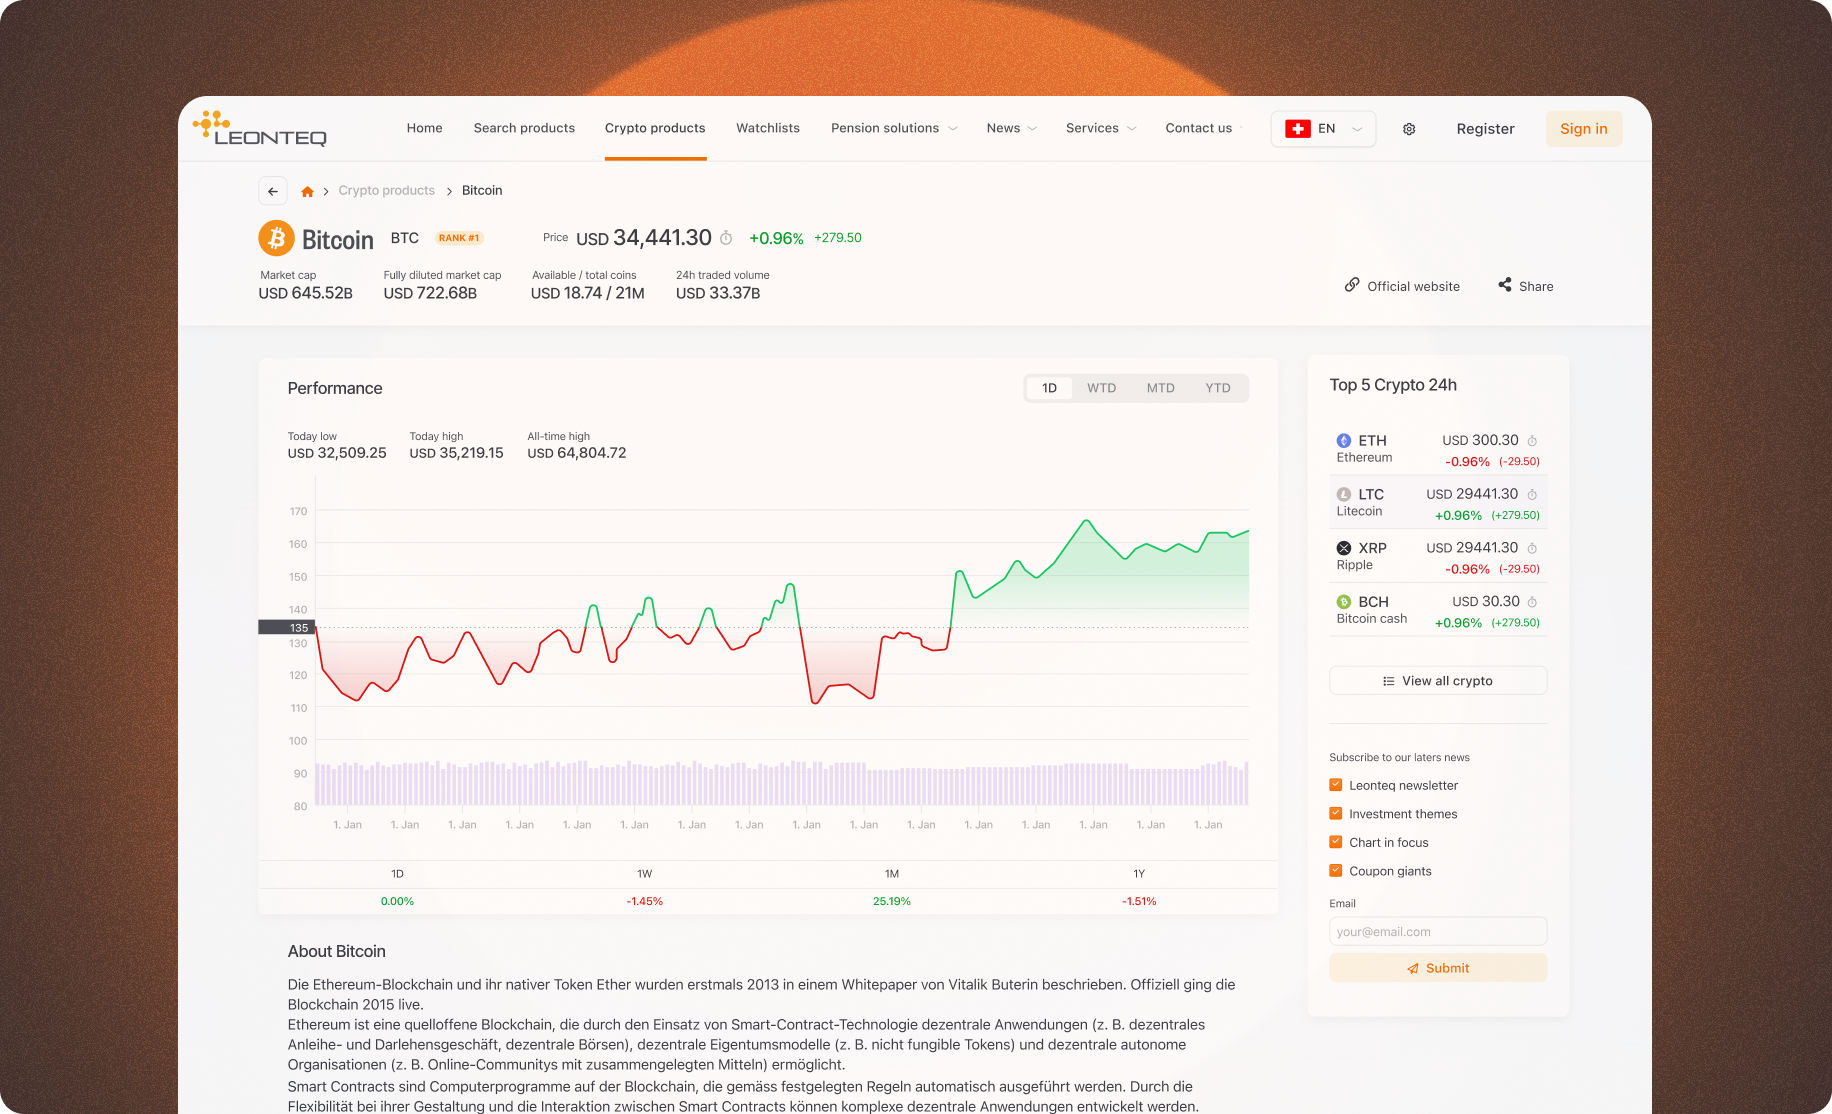Click the home icon in the breadcrumb
This screenshot has height=1114, width=1832.
coord(308,190)
